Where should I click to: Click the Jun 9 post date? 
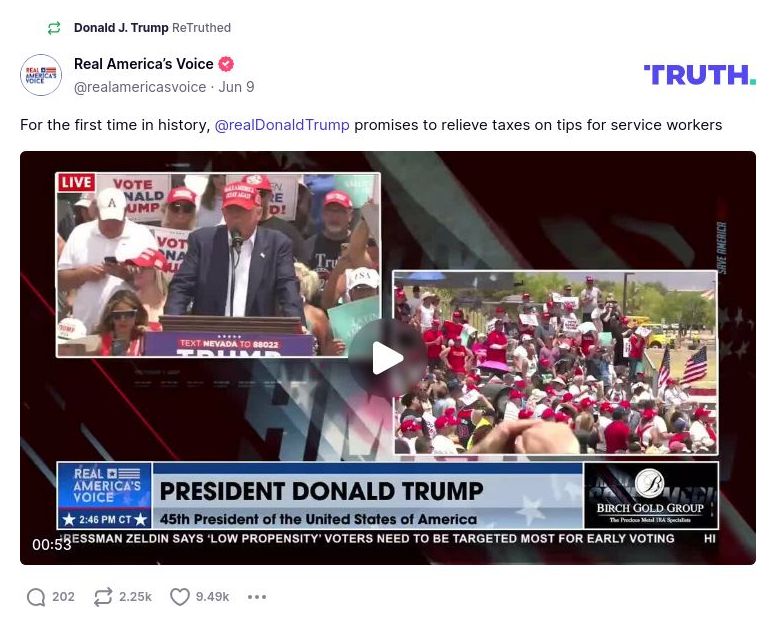click(236, 87)
